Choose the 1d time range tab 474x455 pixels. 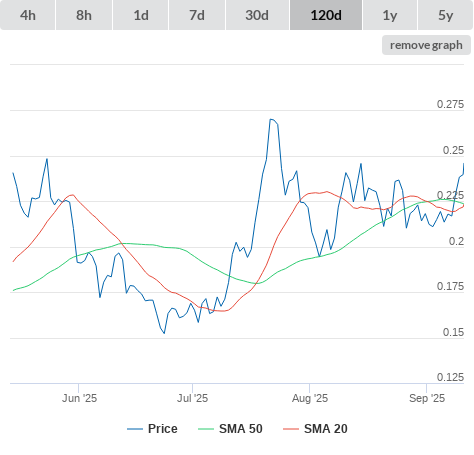click(x=141, y=15)
